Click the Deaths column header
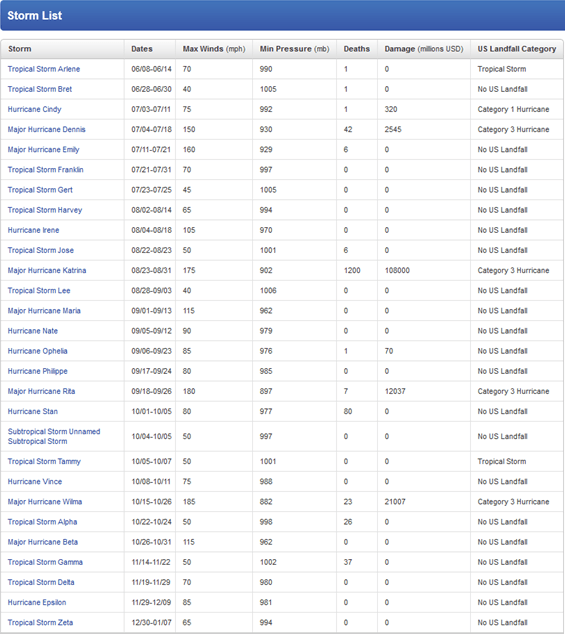This screenshot has width=565, height=634. point(357,49)
